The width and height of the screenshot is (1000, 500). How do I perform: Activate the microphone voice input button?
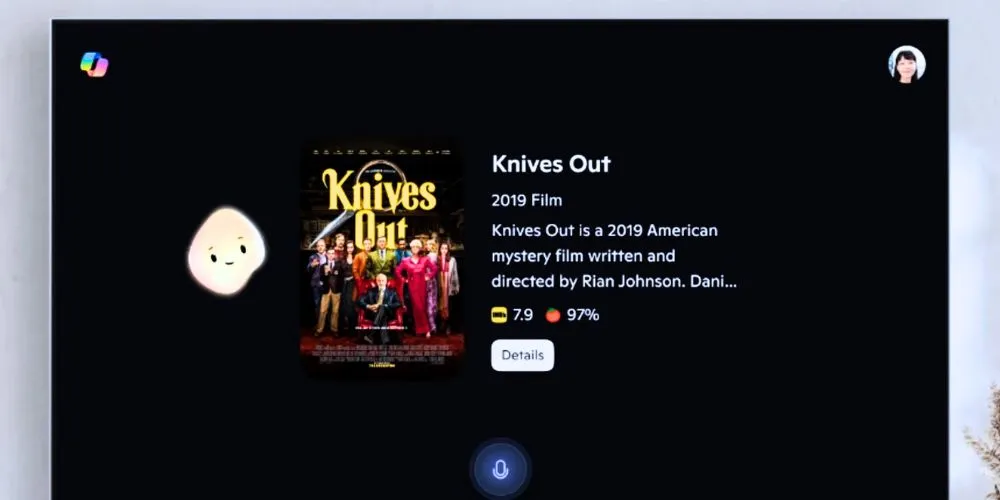(x=501, y=470)
